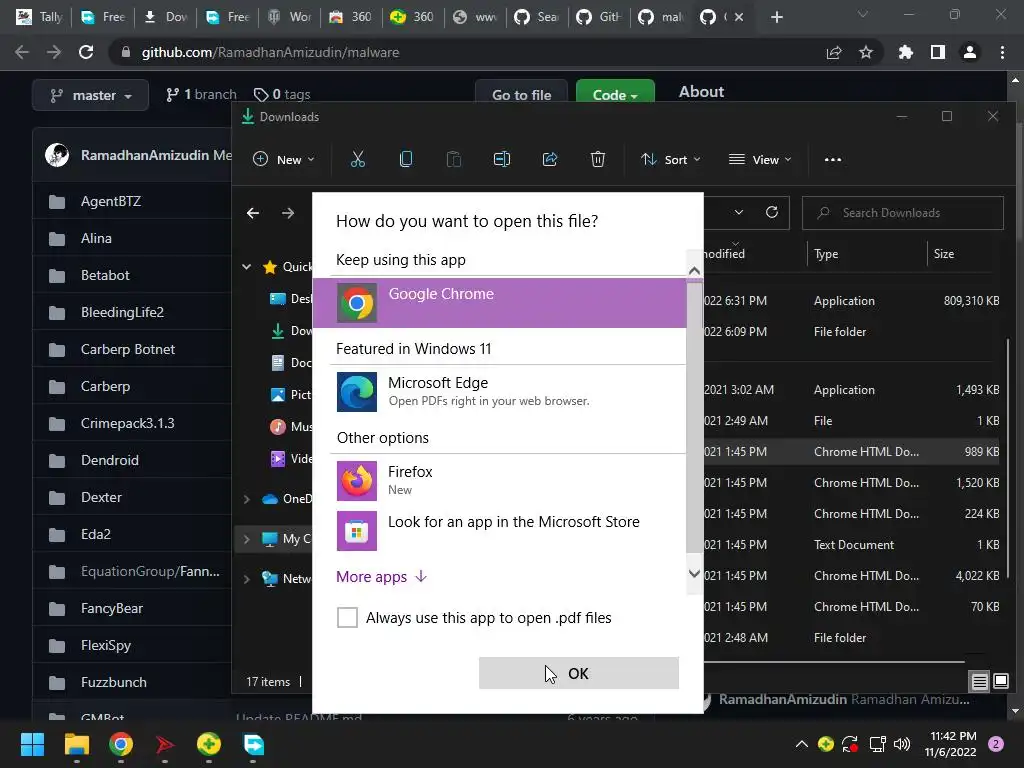Go back to the previous Chrome page
This screenshot has height=768, width=1024.
(x=22, y=52)
